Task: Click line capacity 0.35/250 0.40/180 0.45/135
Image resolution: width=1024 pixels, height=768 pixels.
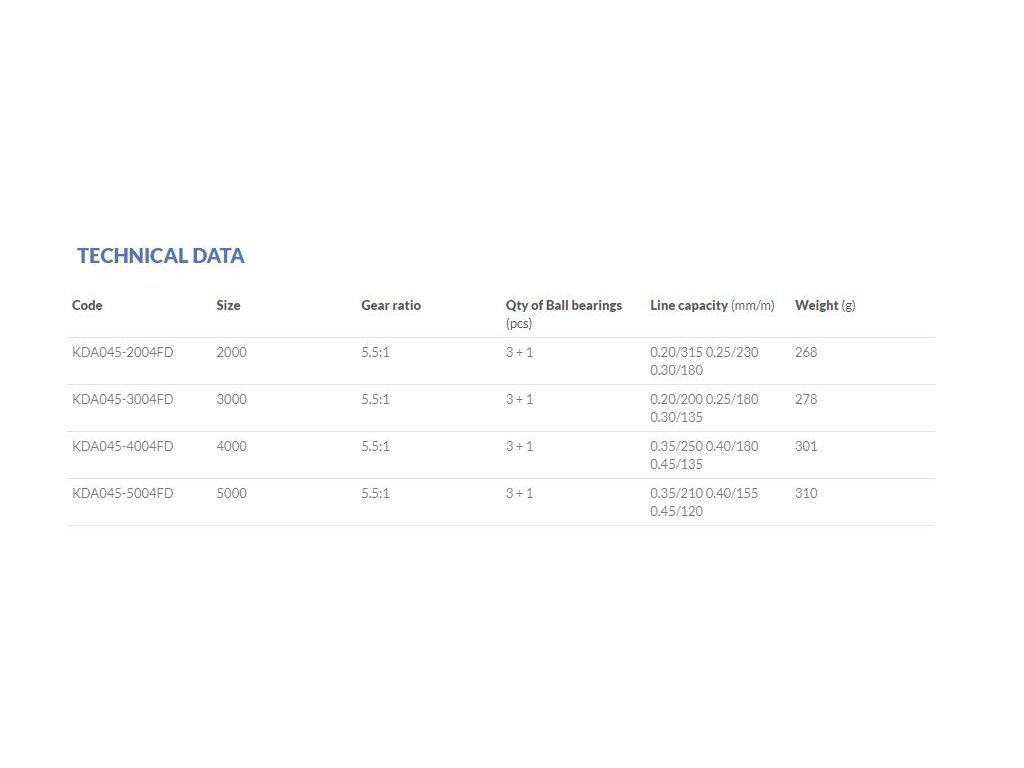Action: 704,455
